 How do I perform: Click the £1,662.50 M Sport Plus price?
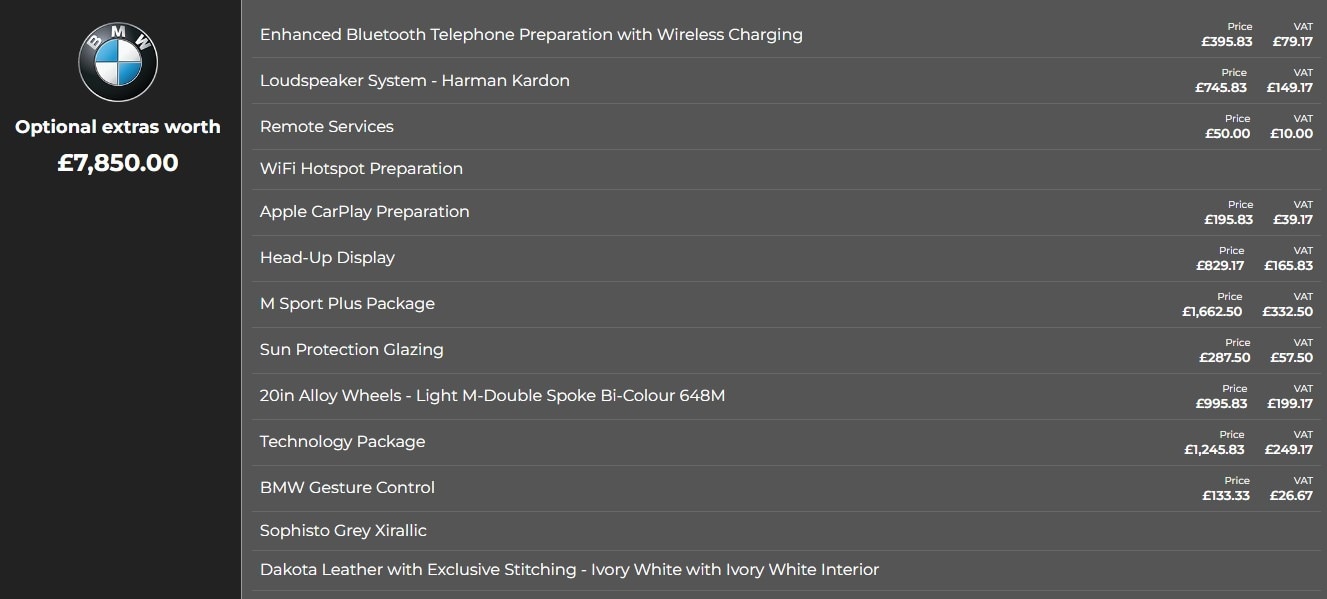click(1212, 312)
